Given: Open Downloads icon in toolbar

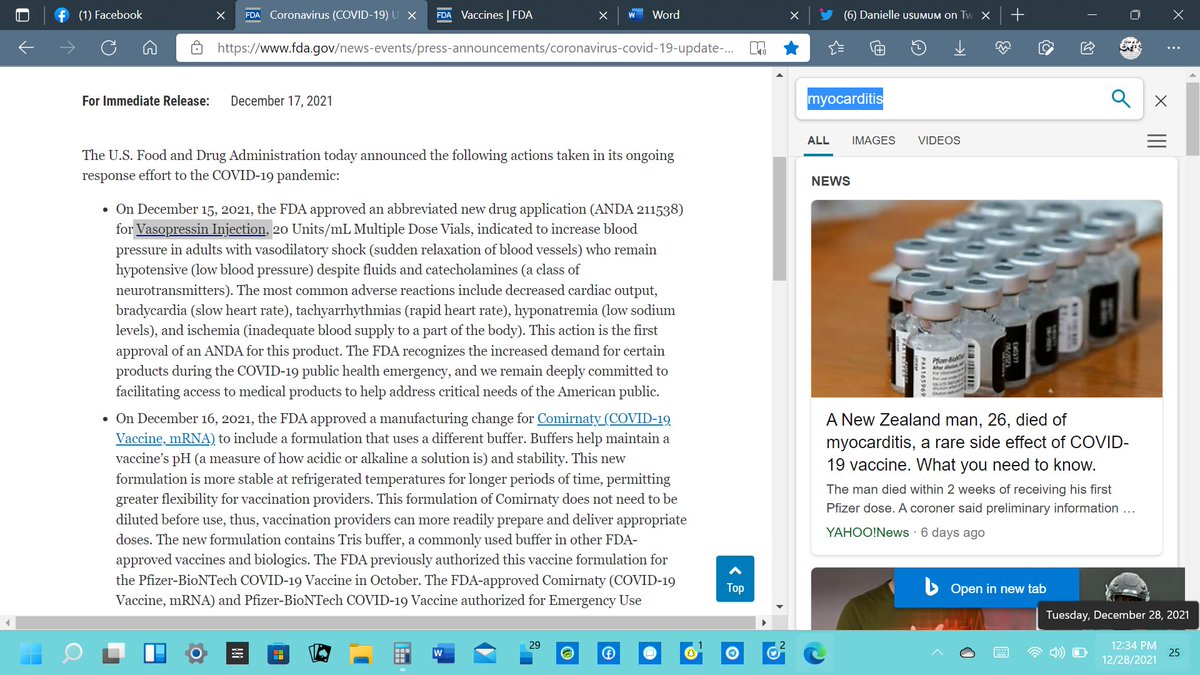Looking at the screenshot, I should (x=960, y=47).
